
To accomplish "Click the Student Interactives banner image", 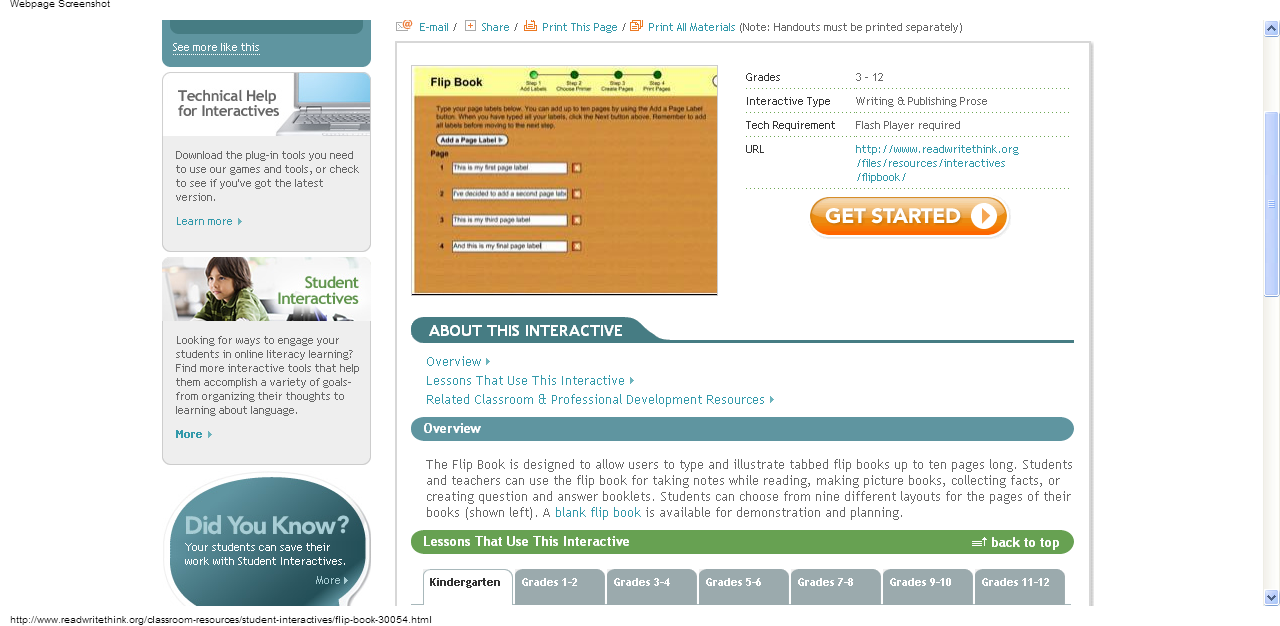I will click(266, 289).
